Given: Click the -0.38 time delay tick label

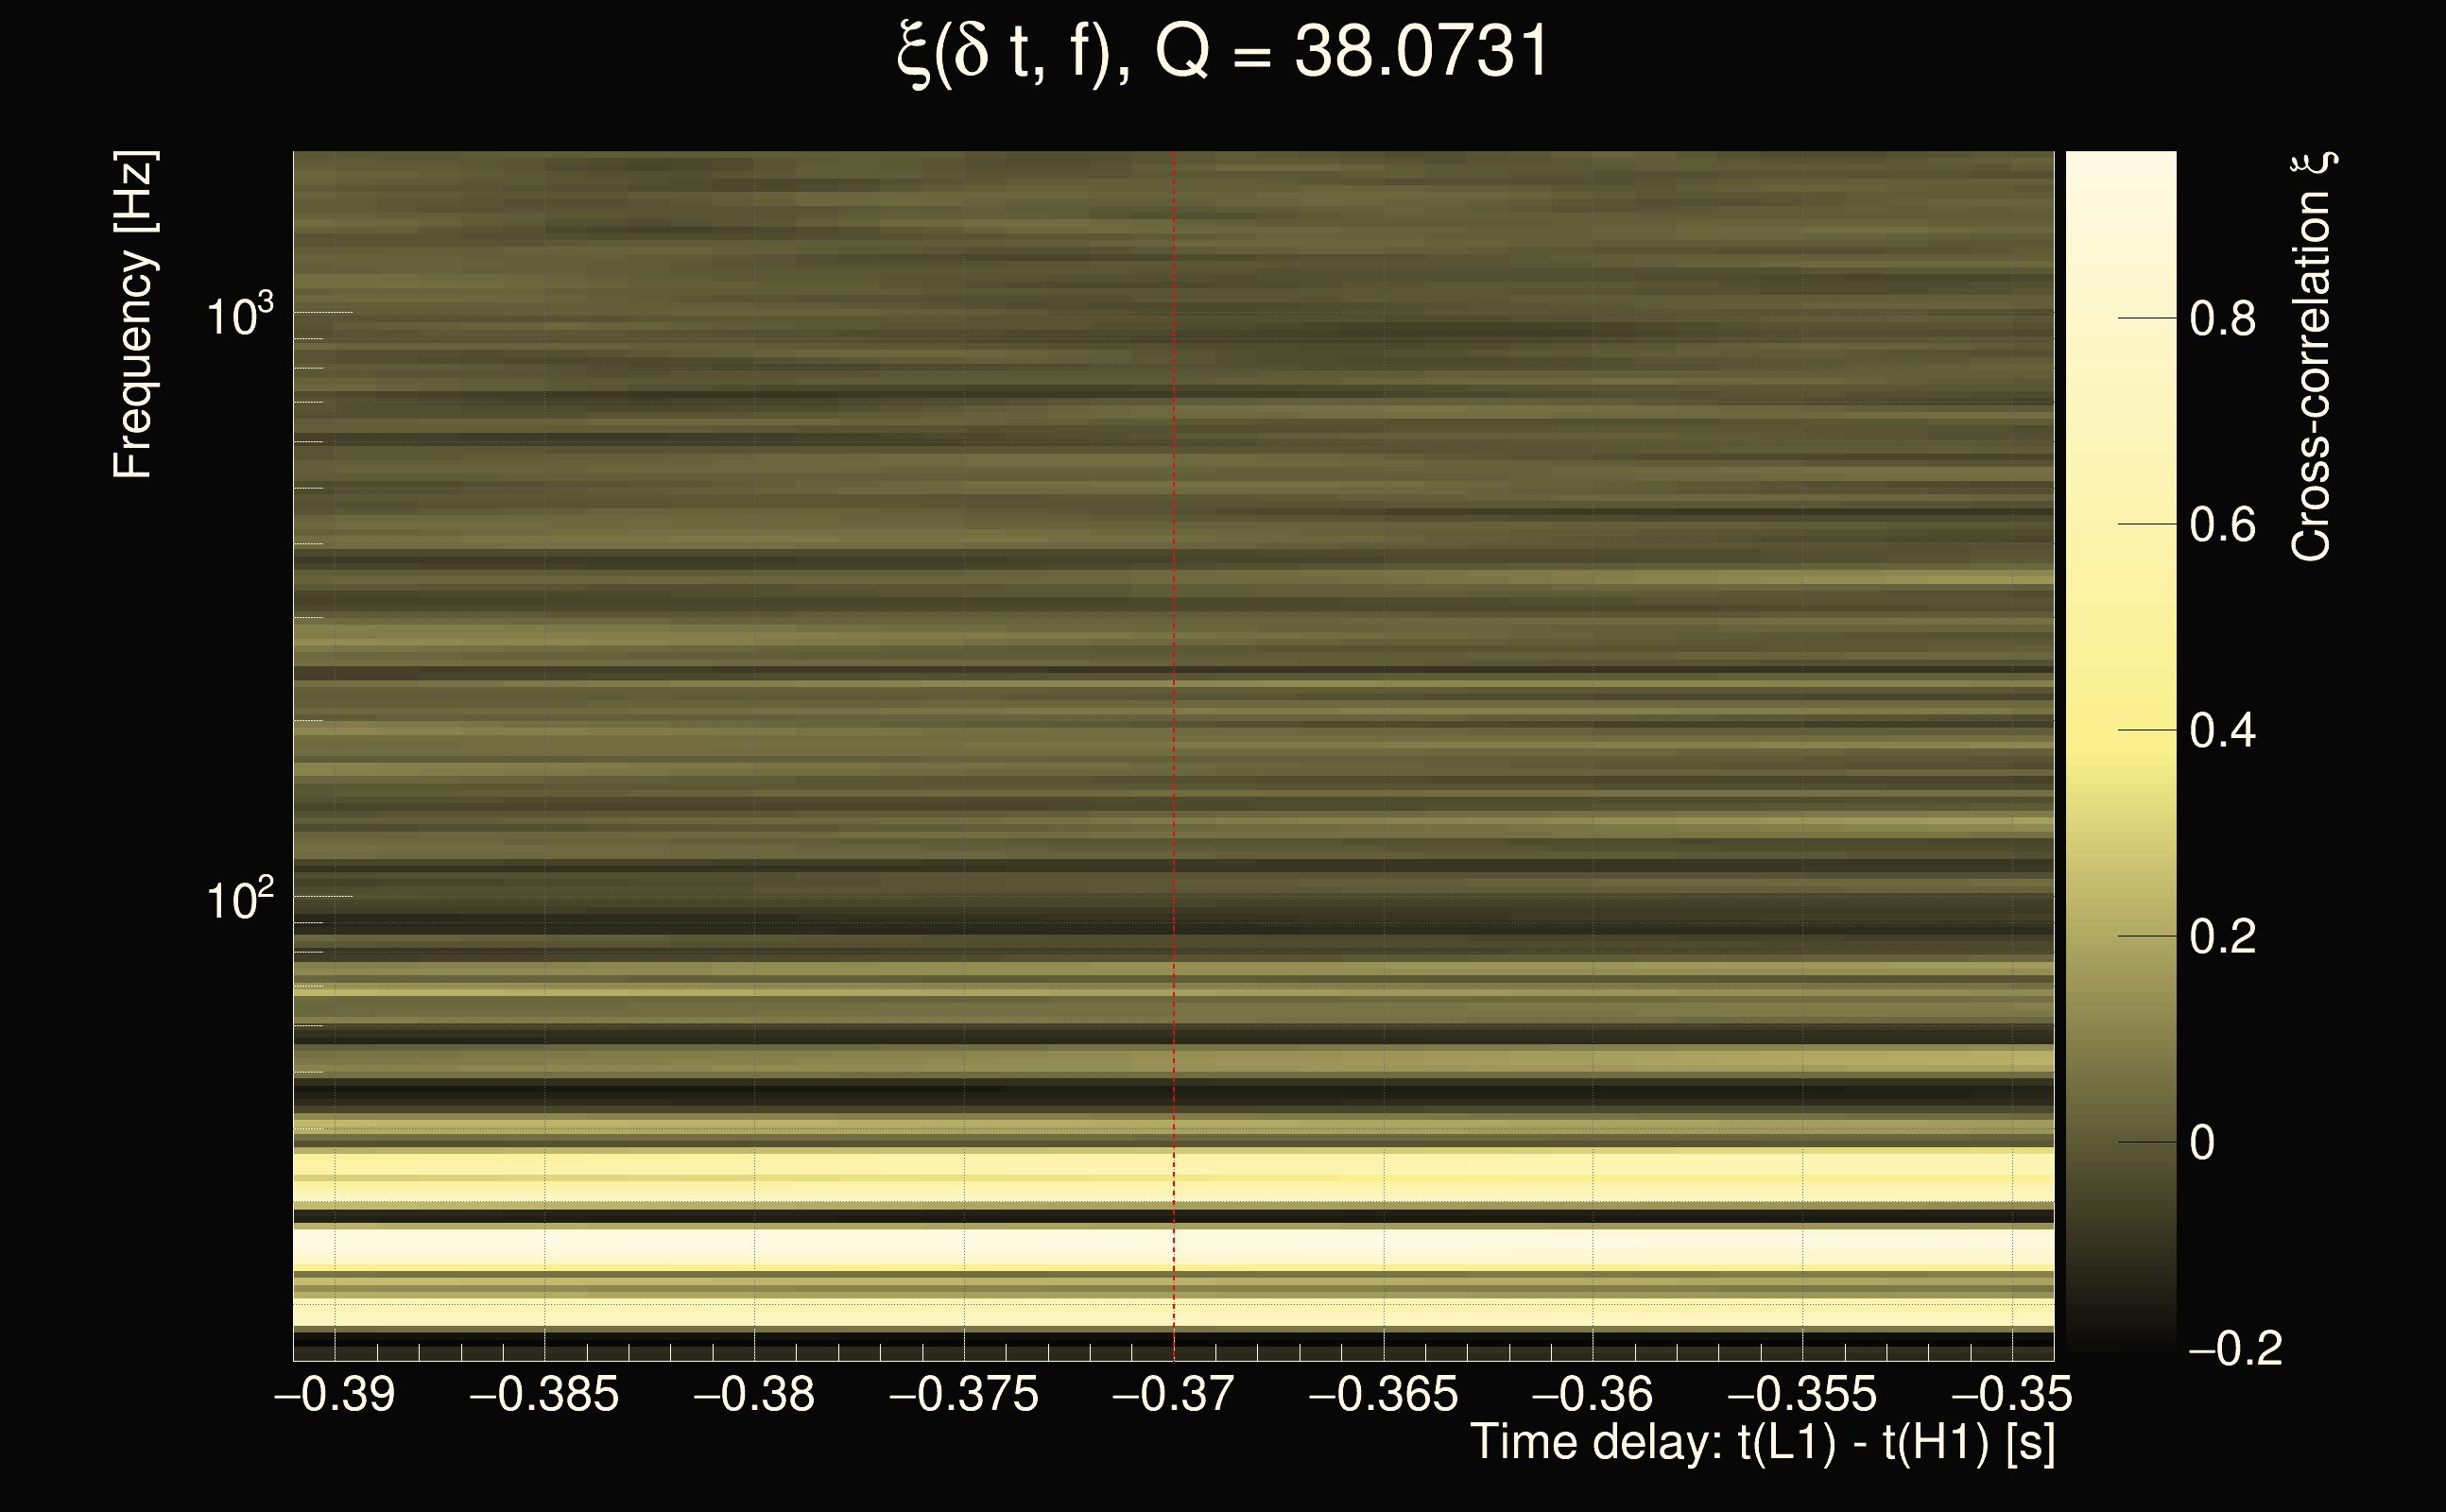Looking at the screenshot, I should pos(754,1394).
